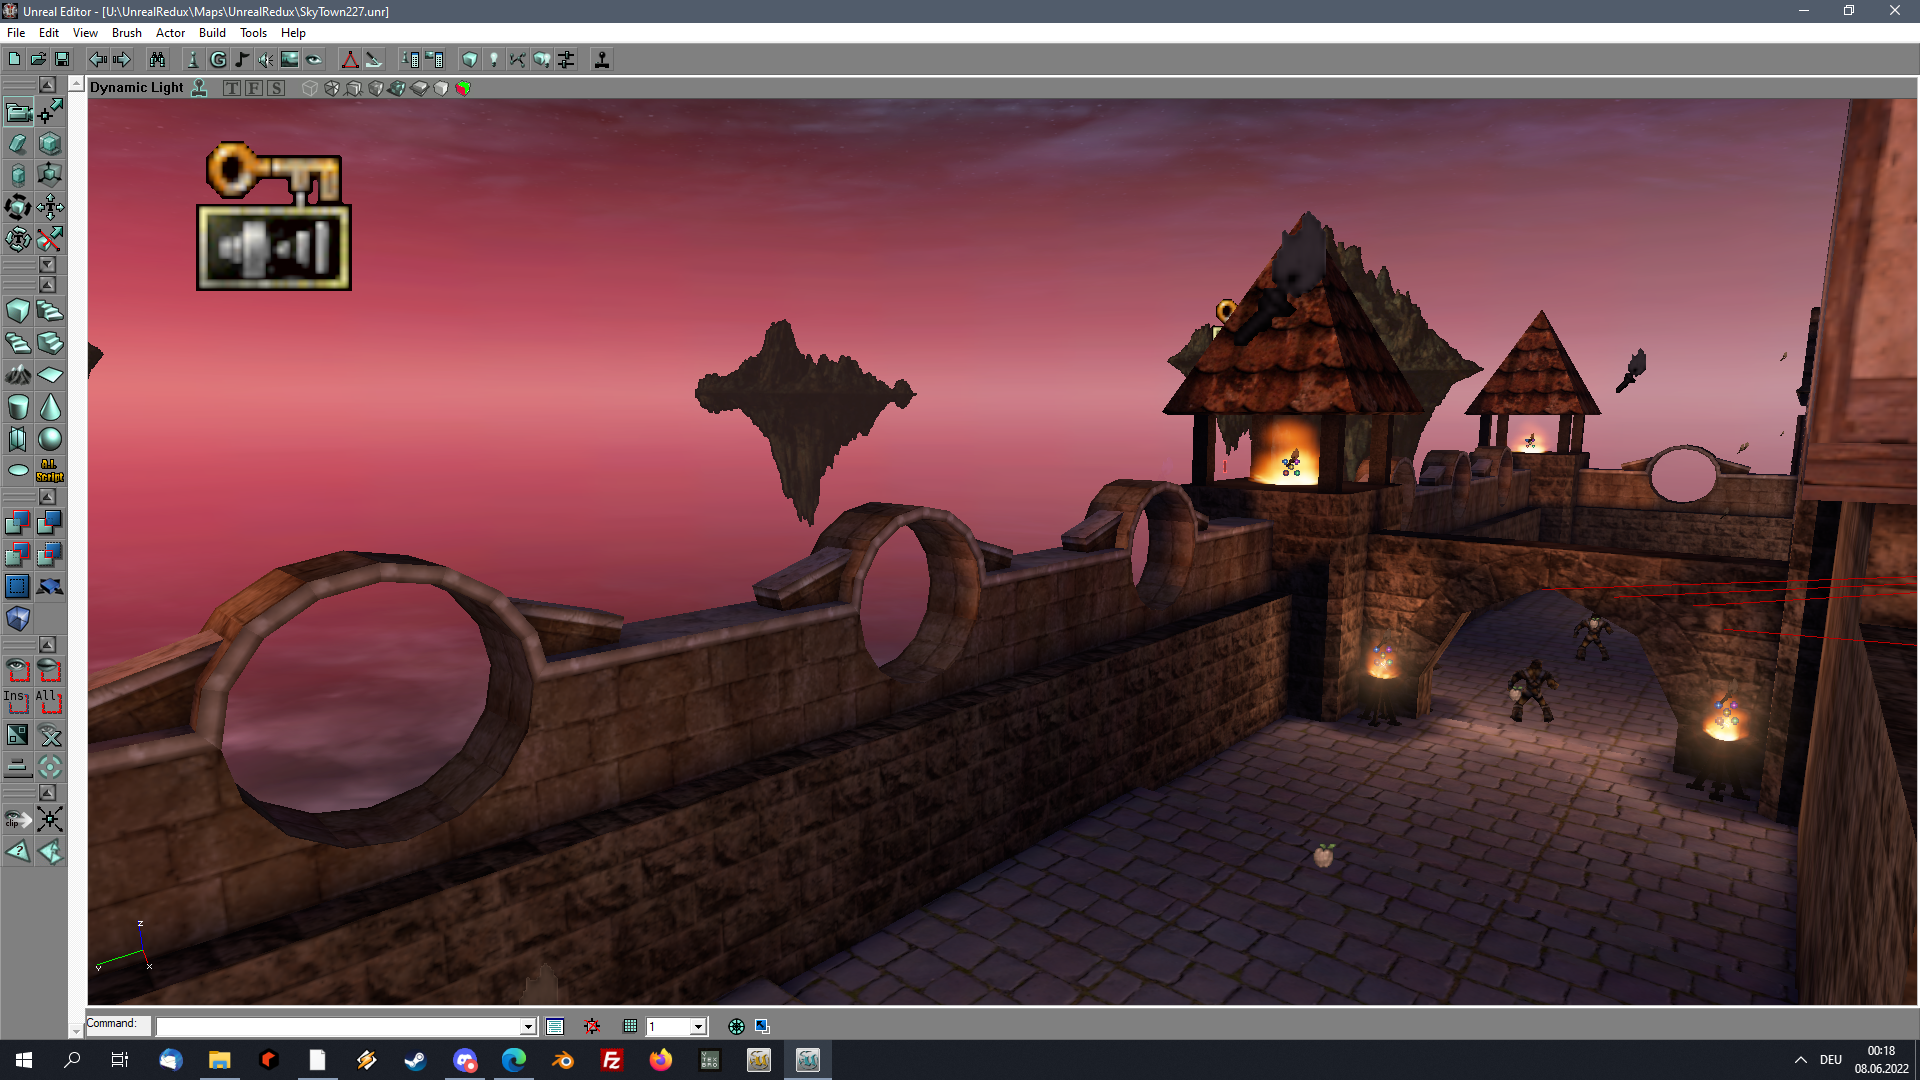This screenshot has height=1080, width=1920.
Task: Open the Brush menu
Action: (x=126, y=33)
